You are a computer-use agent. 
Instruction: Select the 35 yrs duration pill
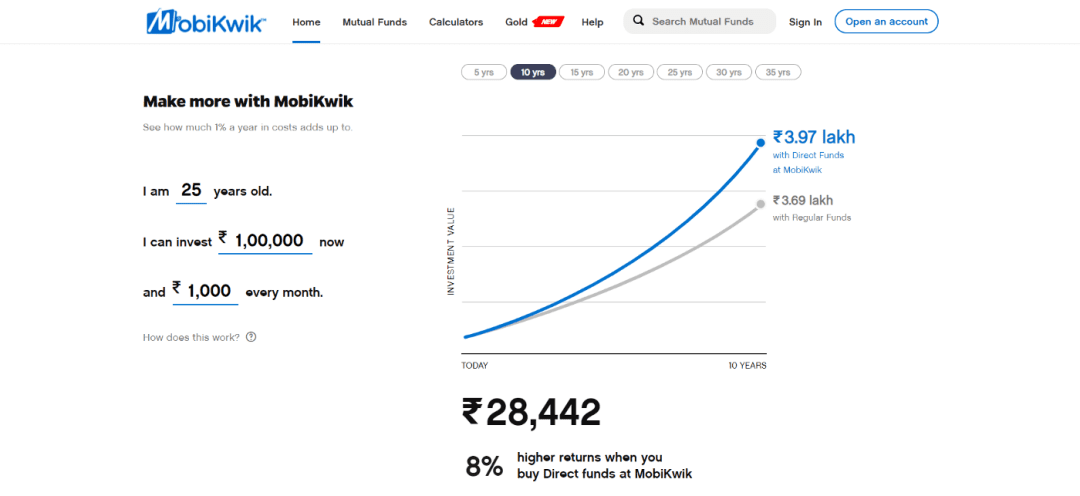[778, 72]
